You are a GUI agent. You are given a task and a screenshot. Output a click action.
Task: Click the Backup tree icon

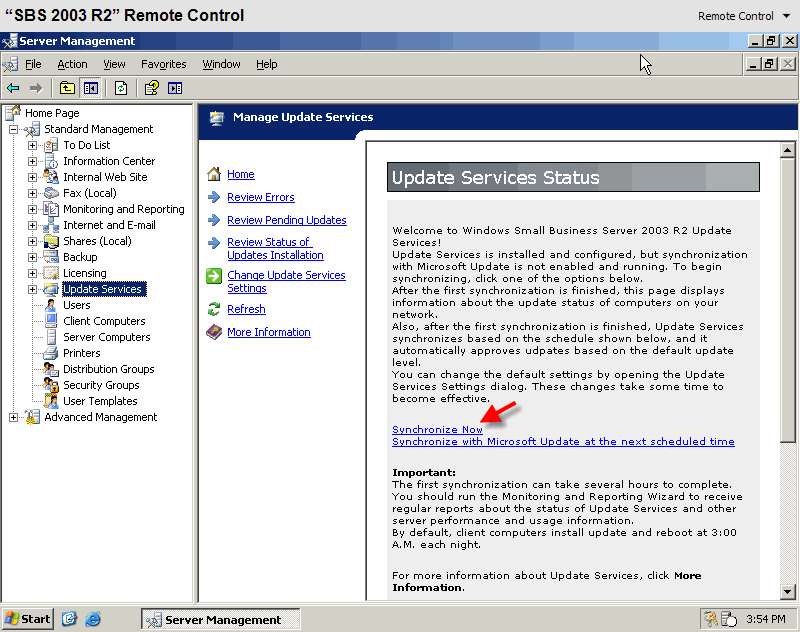tap(51, 257)
